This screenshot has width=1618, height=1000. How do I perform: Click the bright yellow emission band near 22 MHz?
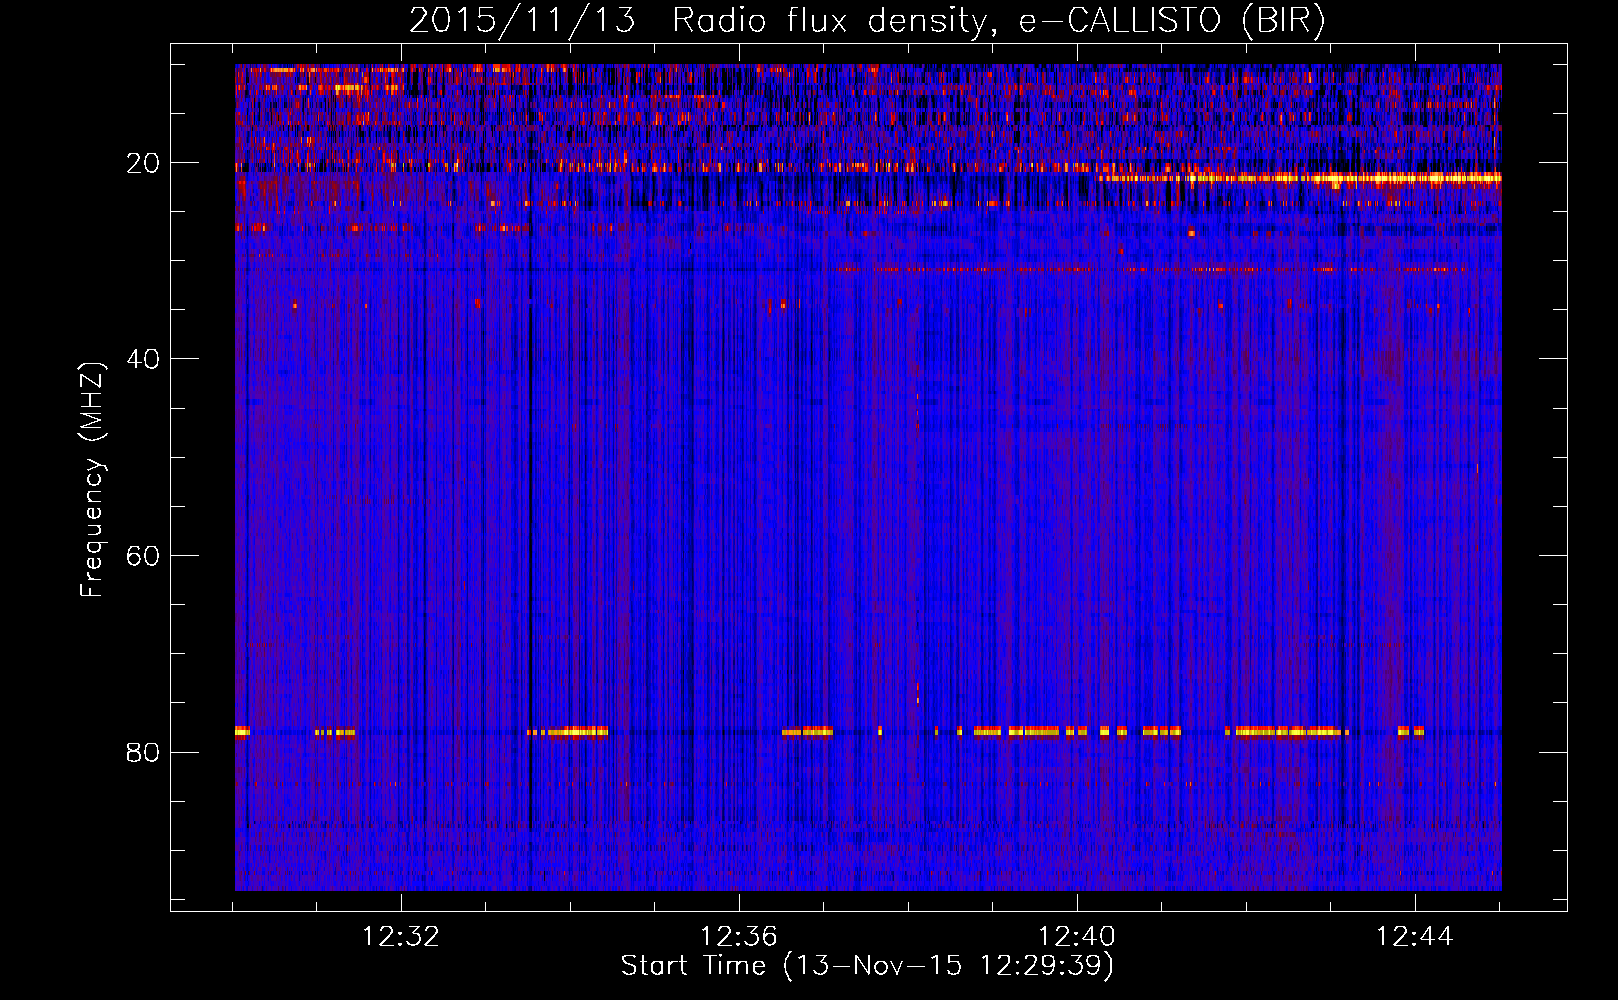1300,178
